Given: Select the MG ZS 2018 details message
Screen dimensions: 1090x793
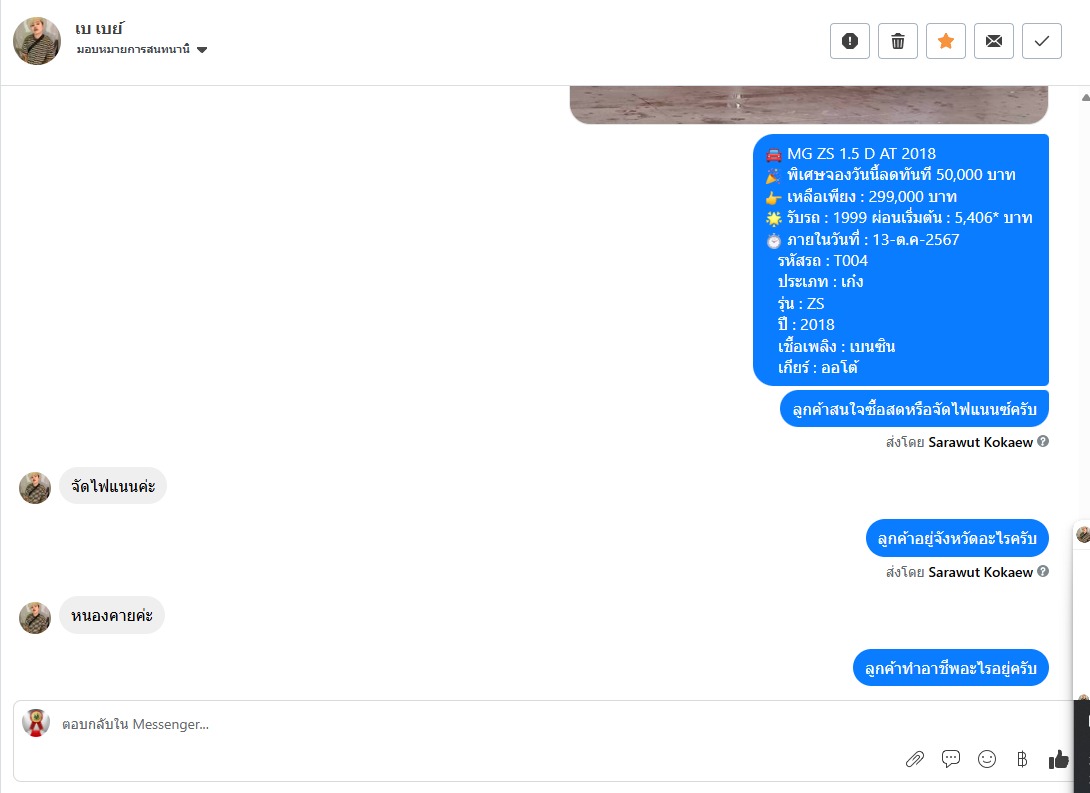Looking at the screenshot, I should coord(900,260).
